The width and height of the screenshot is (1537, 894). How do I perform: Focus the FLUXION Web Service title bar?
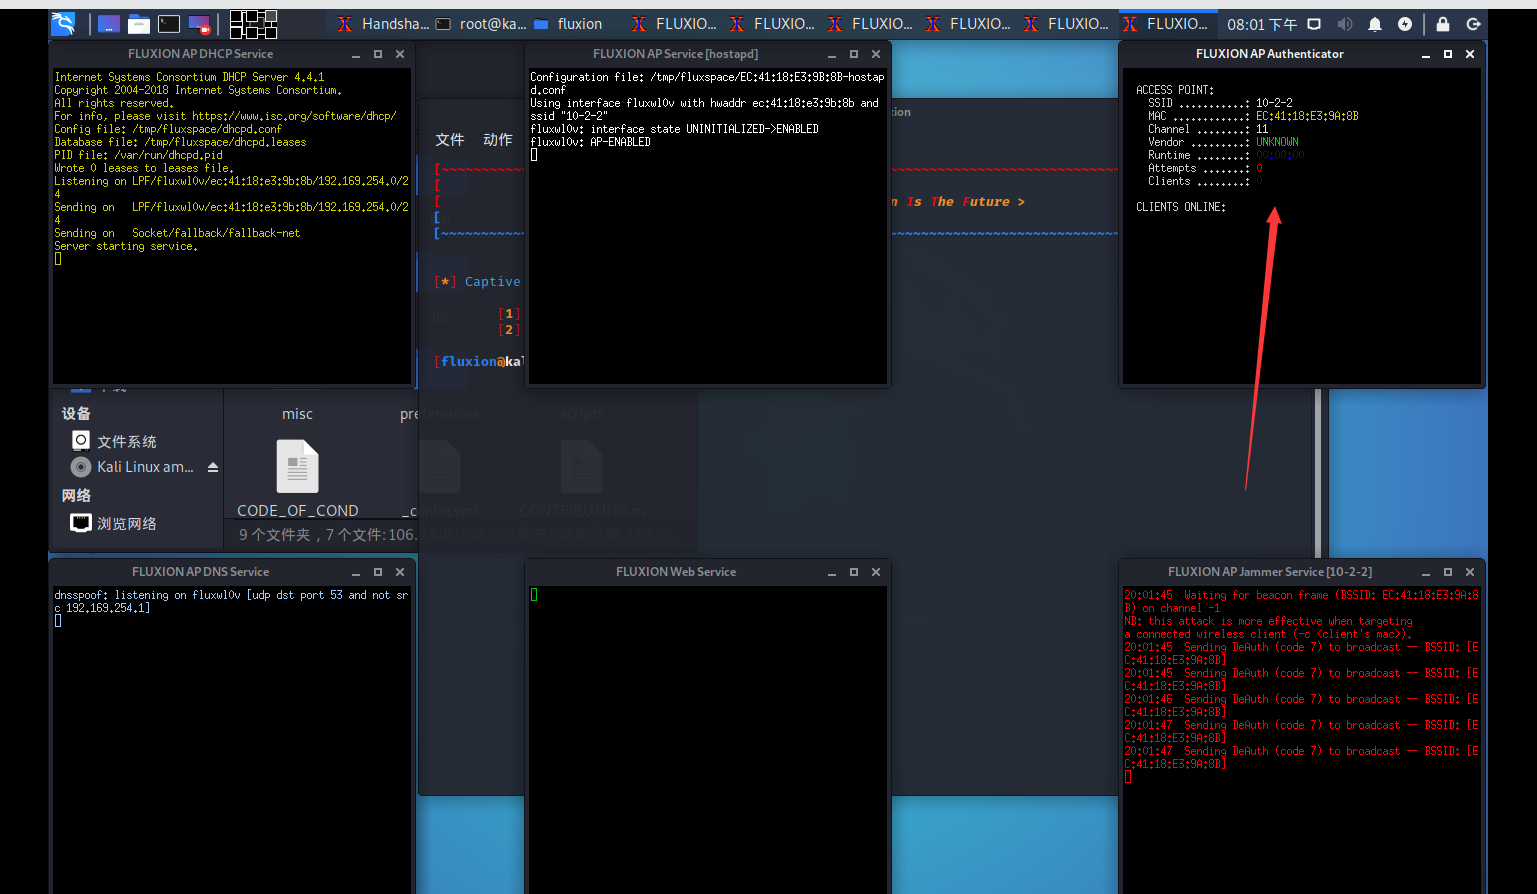[x=675, y=572]
